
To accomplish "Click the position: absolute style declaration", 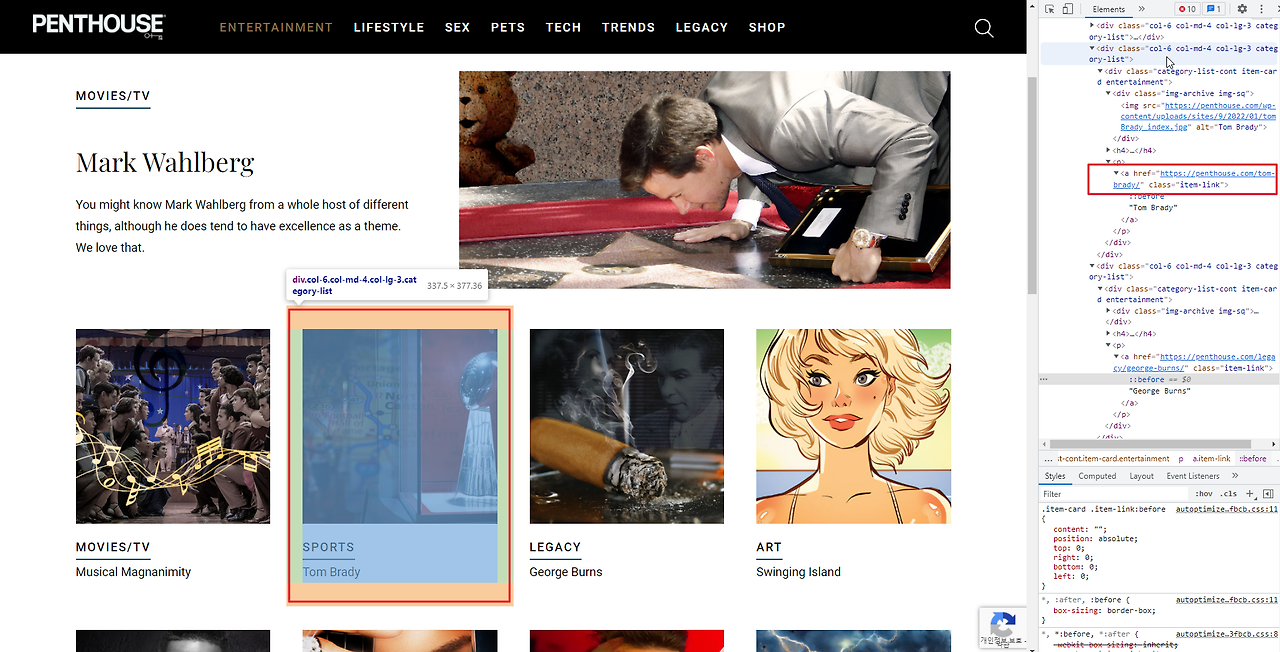I will pos(1095,539).
